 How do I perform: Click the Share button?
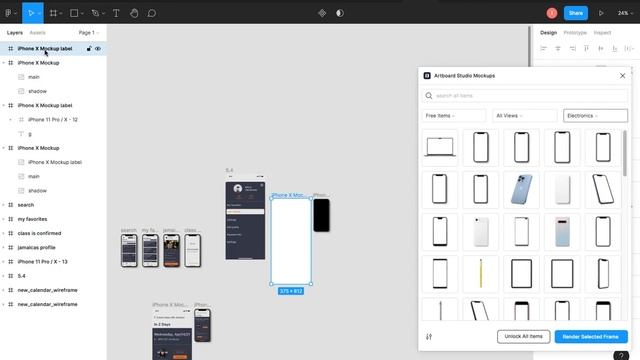click(576, 13)
